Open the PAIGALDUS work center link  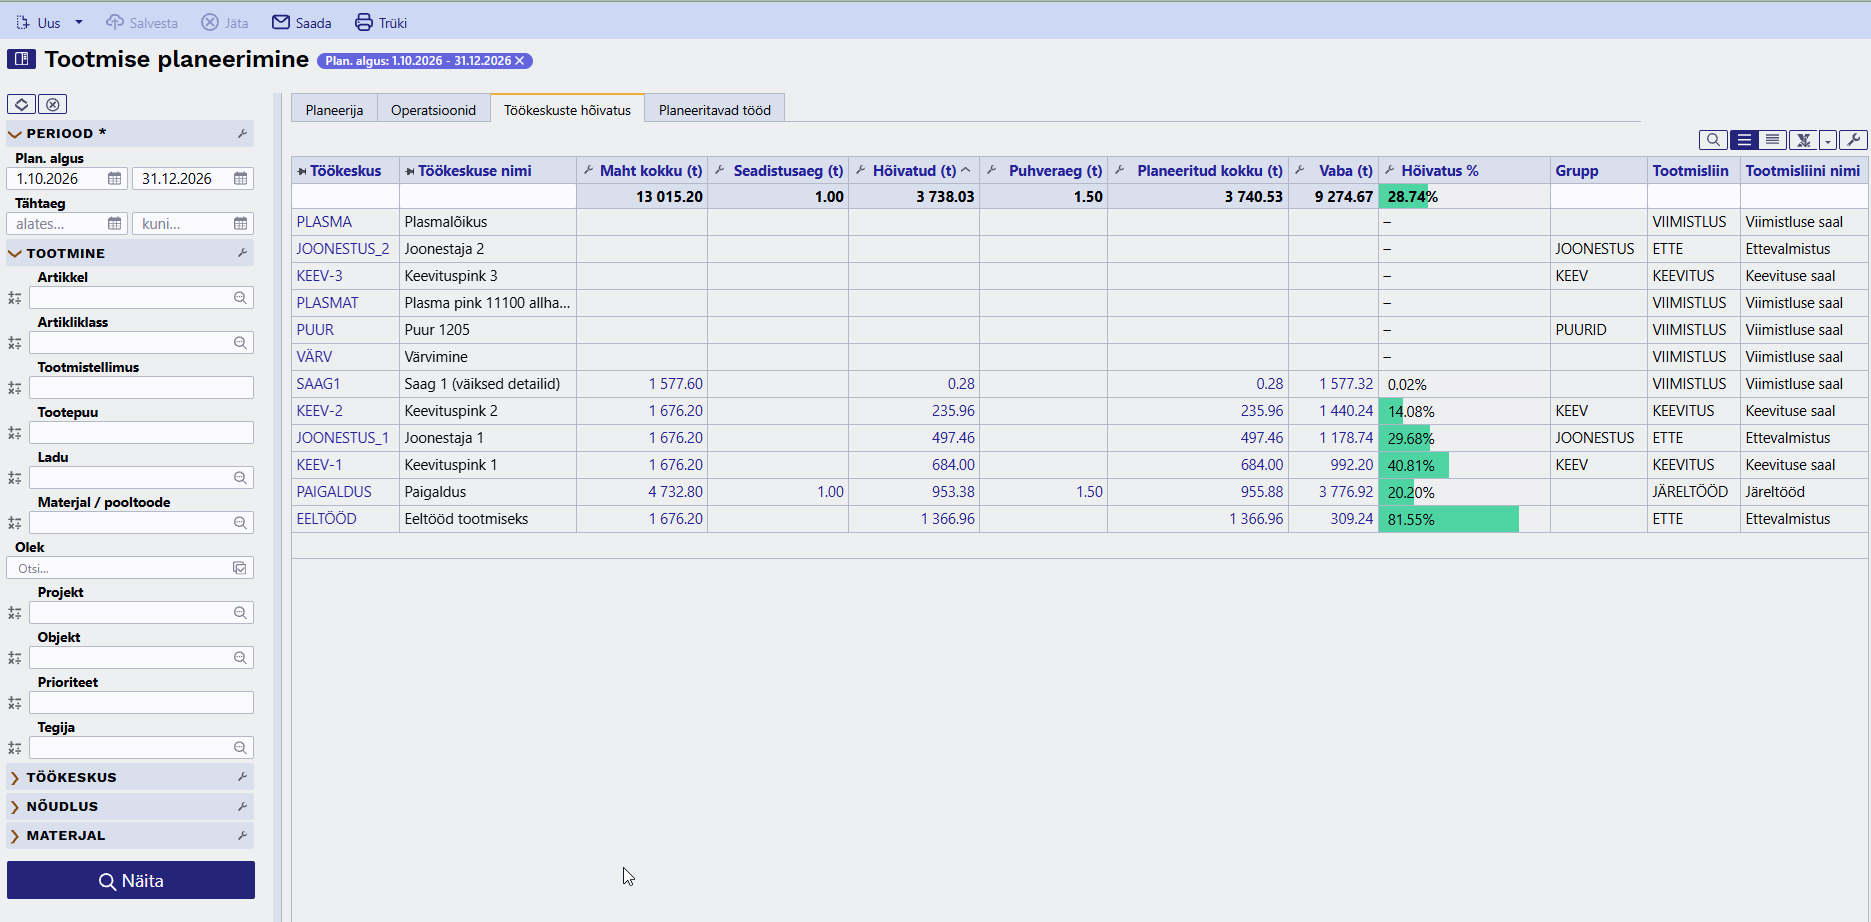pyautogui.click(x=334, y=492)
